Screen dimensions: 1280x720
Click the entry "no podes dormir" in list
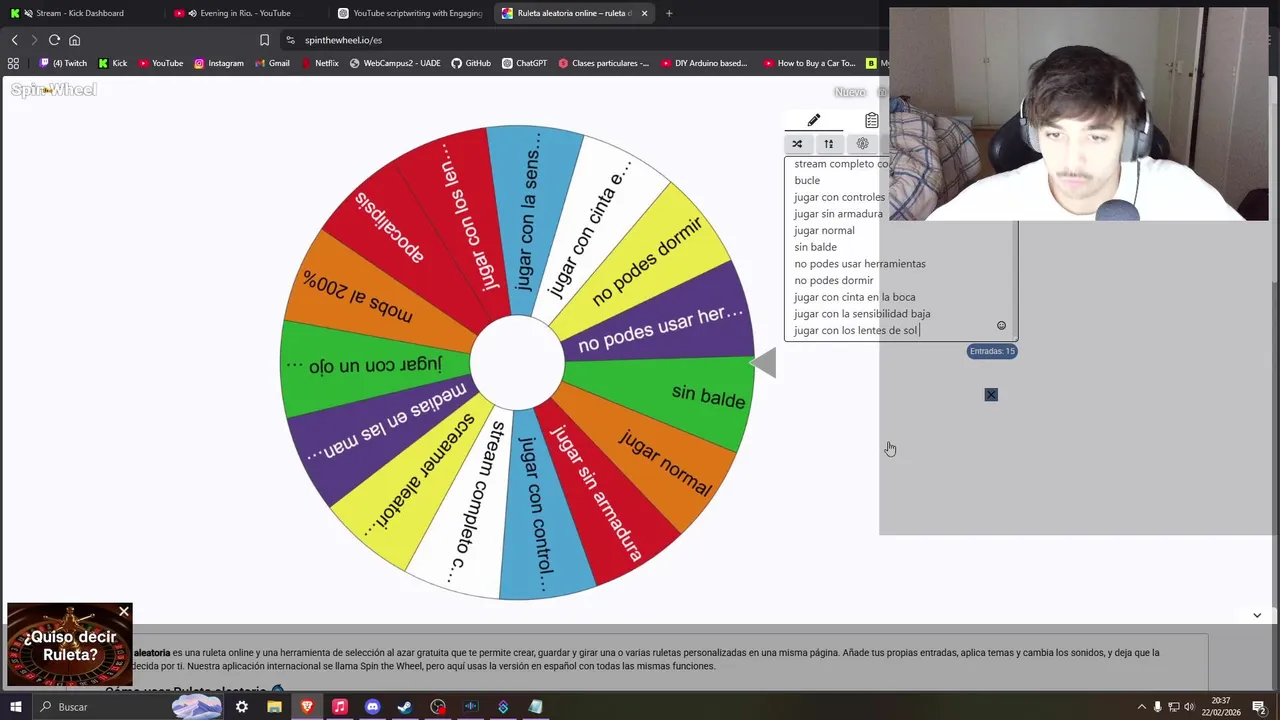[x=833, y=280]
